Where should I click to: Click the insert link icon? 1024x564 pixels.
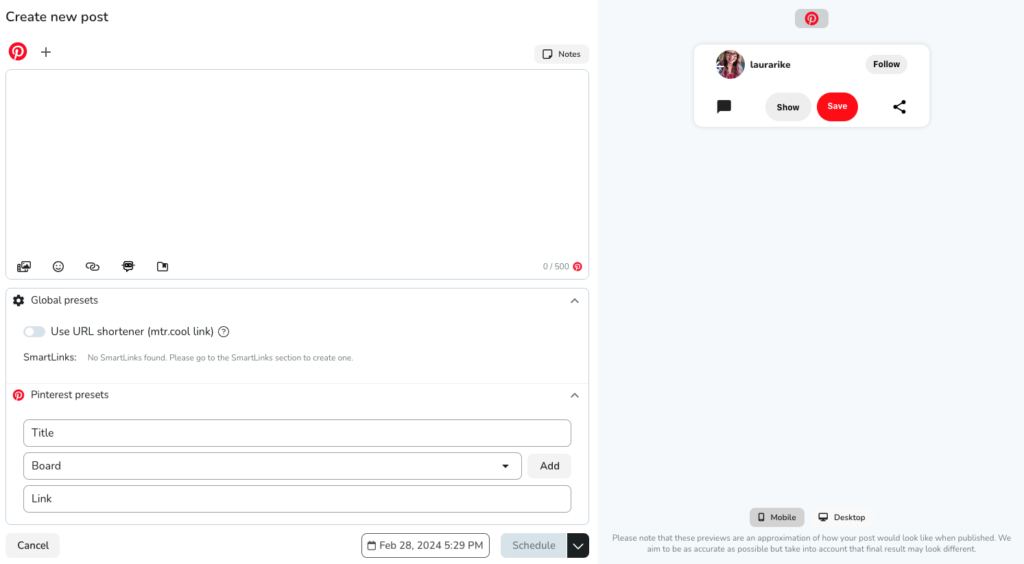coord(93,267)
